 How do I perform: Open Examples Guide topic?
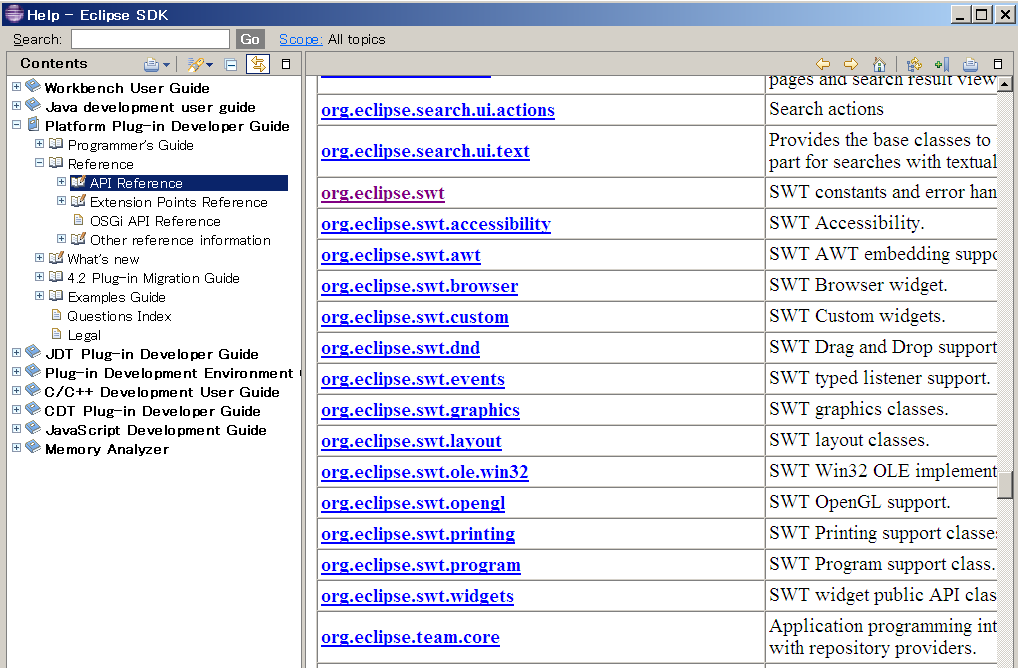[116, 297]
